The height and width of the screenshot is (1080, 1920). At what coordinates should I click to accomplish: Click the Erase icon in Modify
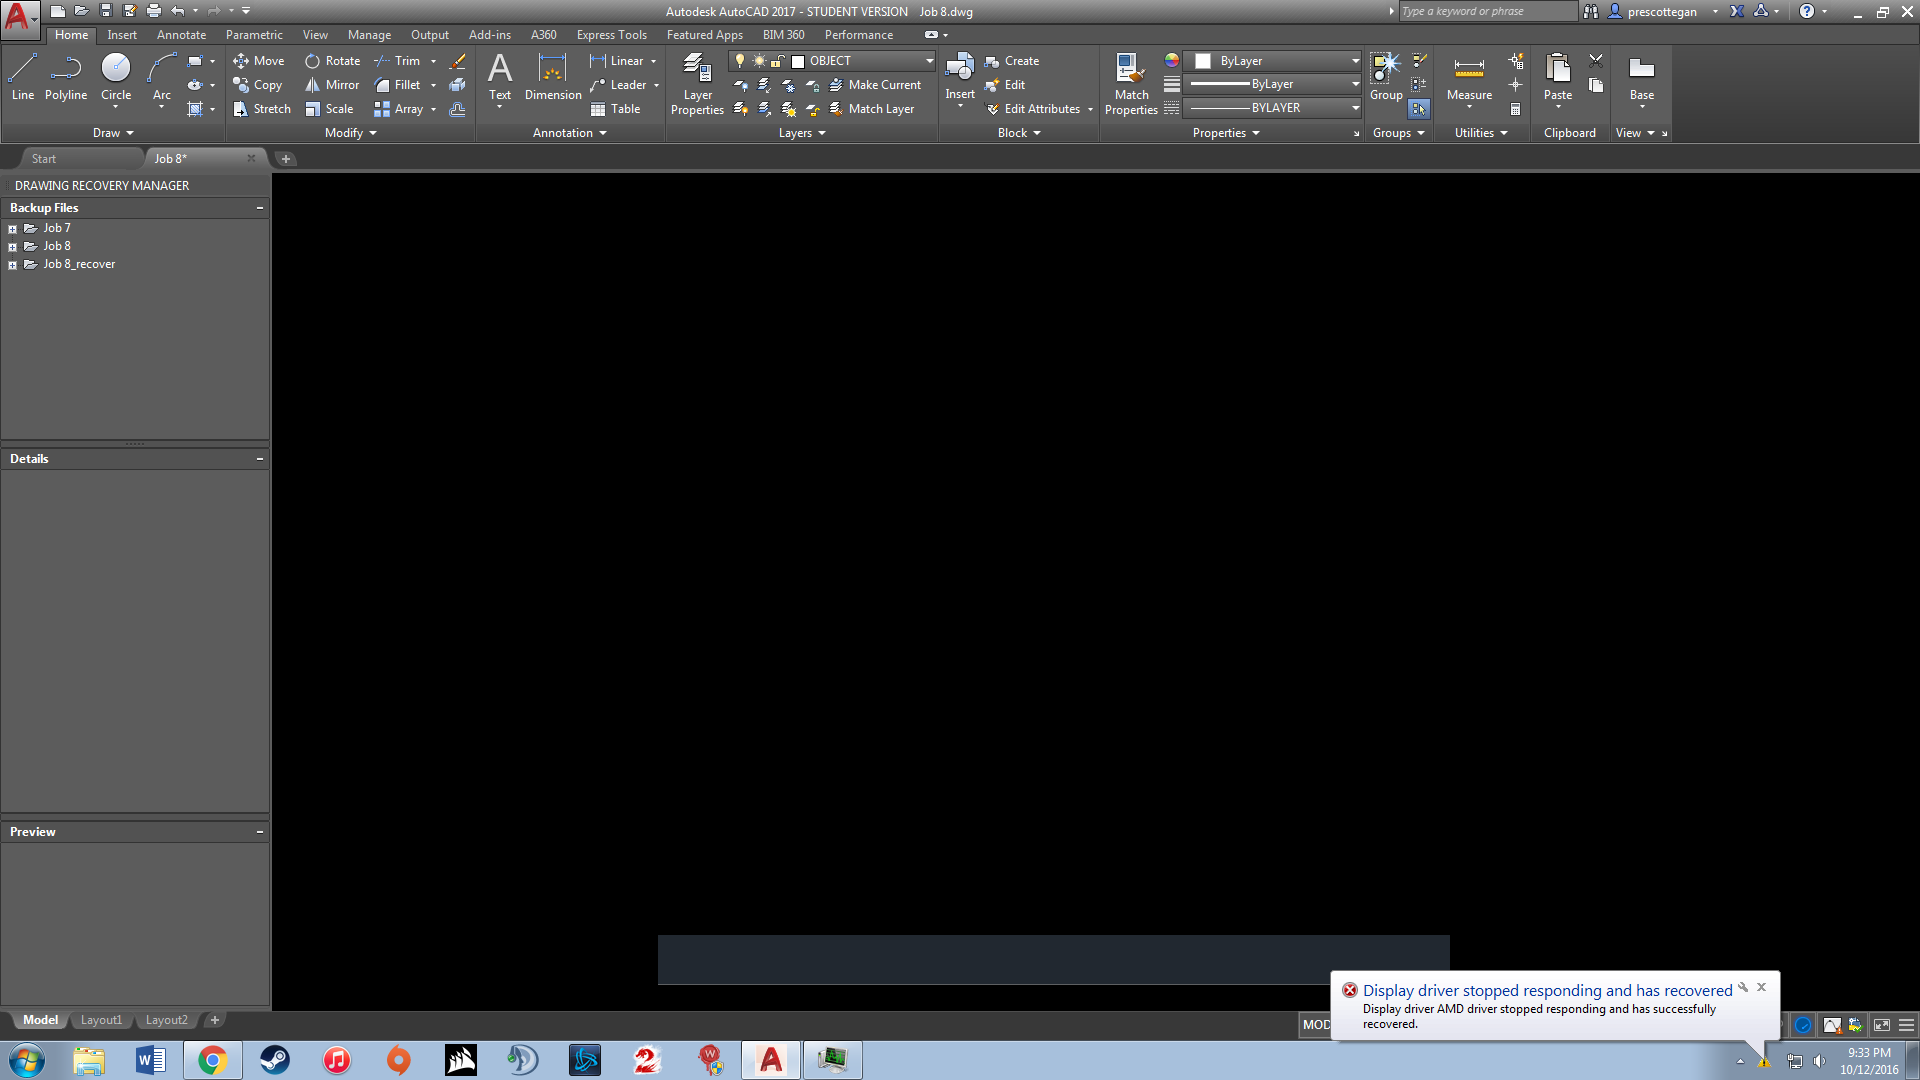(x=457, y=61)
